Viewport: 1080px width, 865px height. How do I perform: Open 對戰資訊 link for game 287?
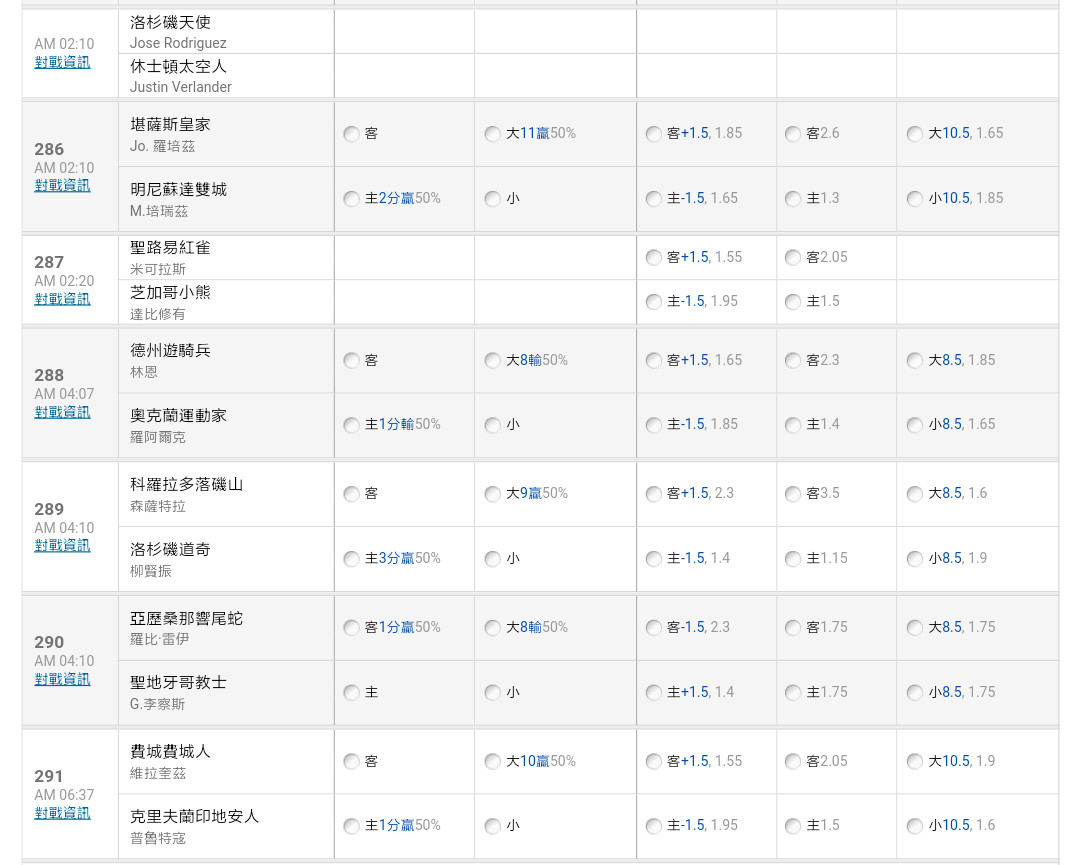pos(62,299)
